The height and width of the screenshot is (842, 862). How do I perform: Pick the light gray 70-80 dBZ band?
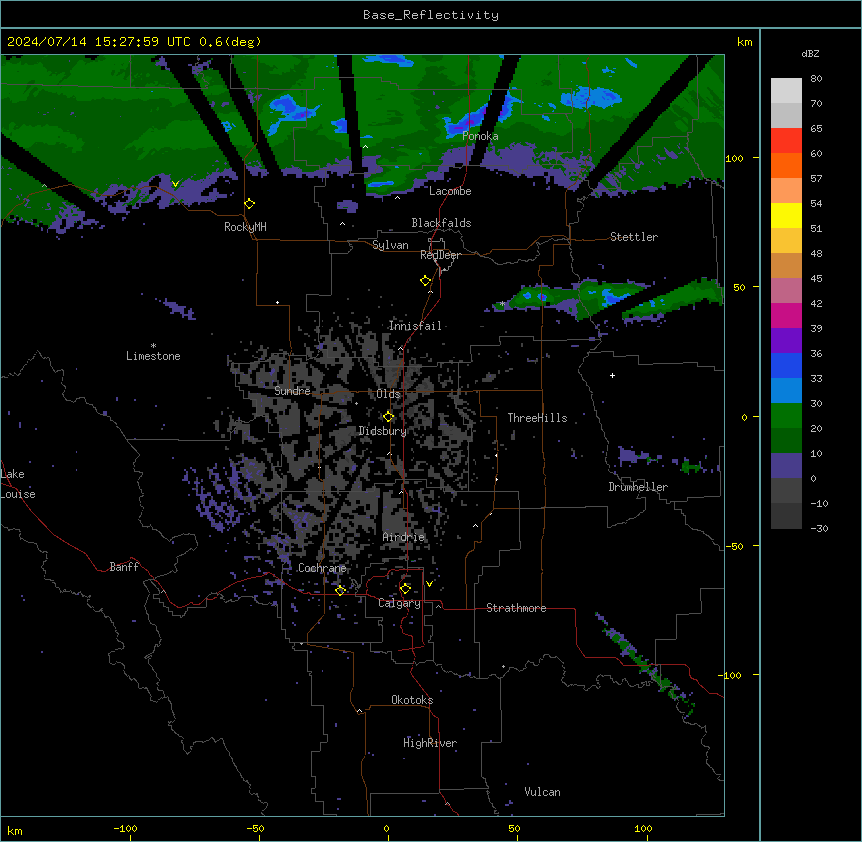(x=786, y=91)
